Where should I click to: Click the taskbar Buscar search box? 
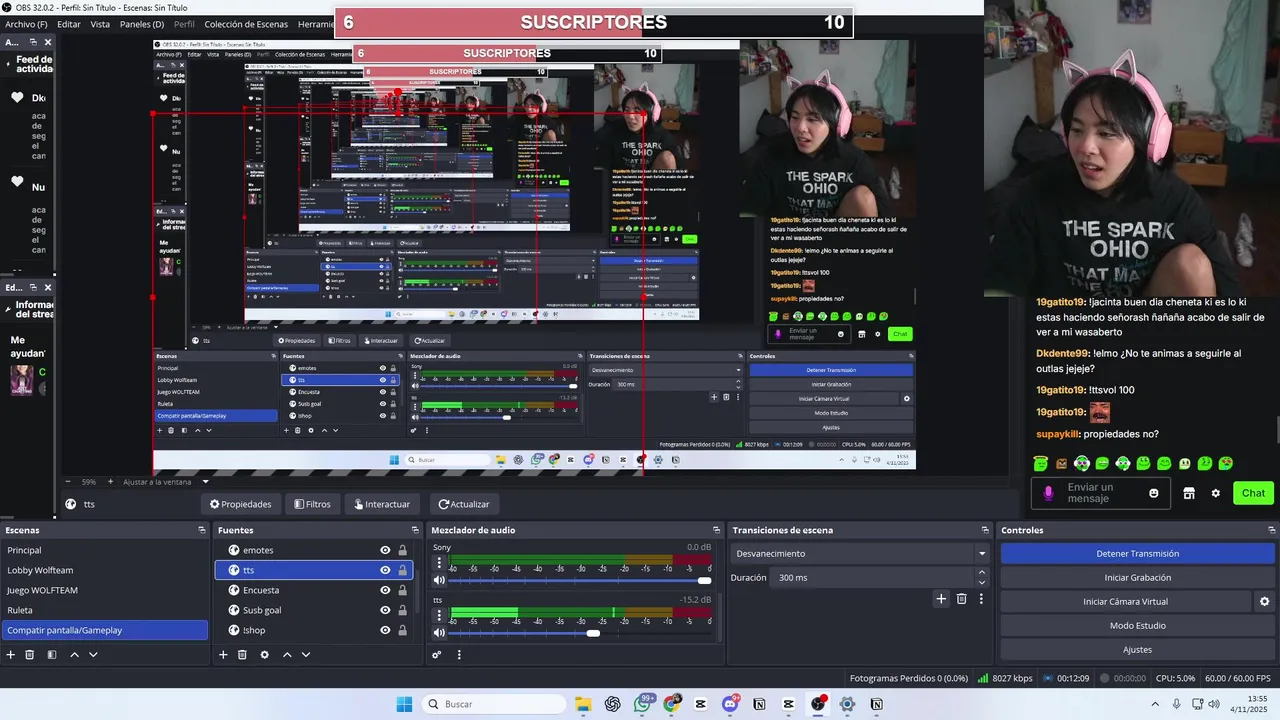[493, 704]
